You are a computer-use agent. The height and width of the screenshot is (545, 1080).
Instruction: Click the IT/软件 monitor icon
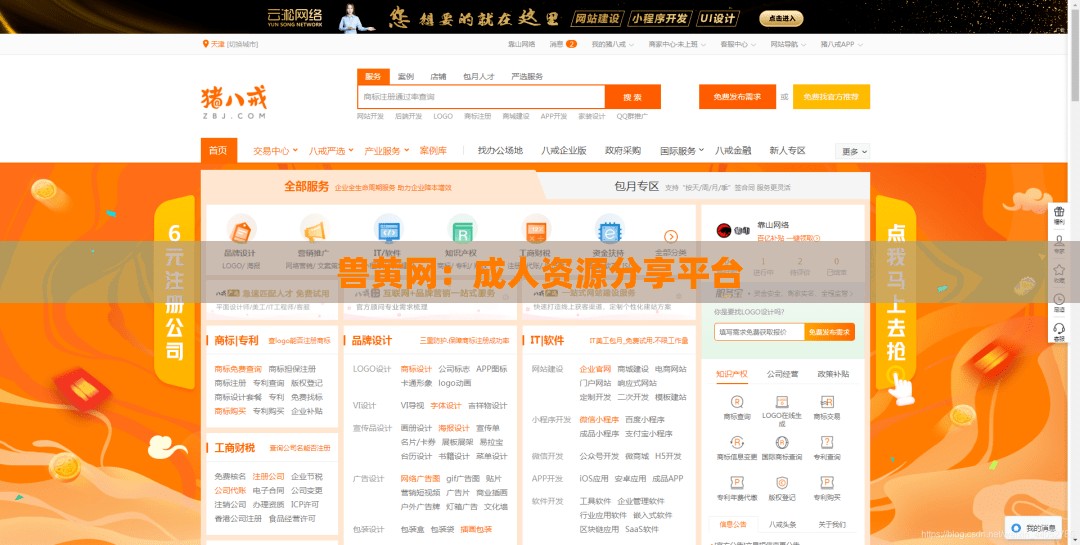388,228
